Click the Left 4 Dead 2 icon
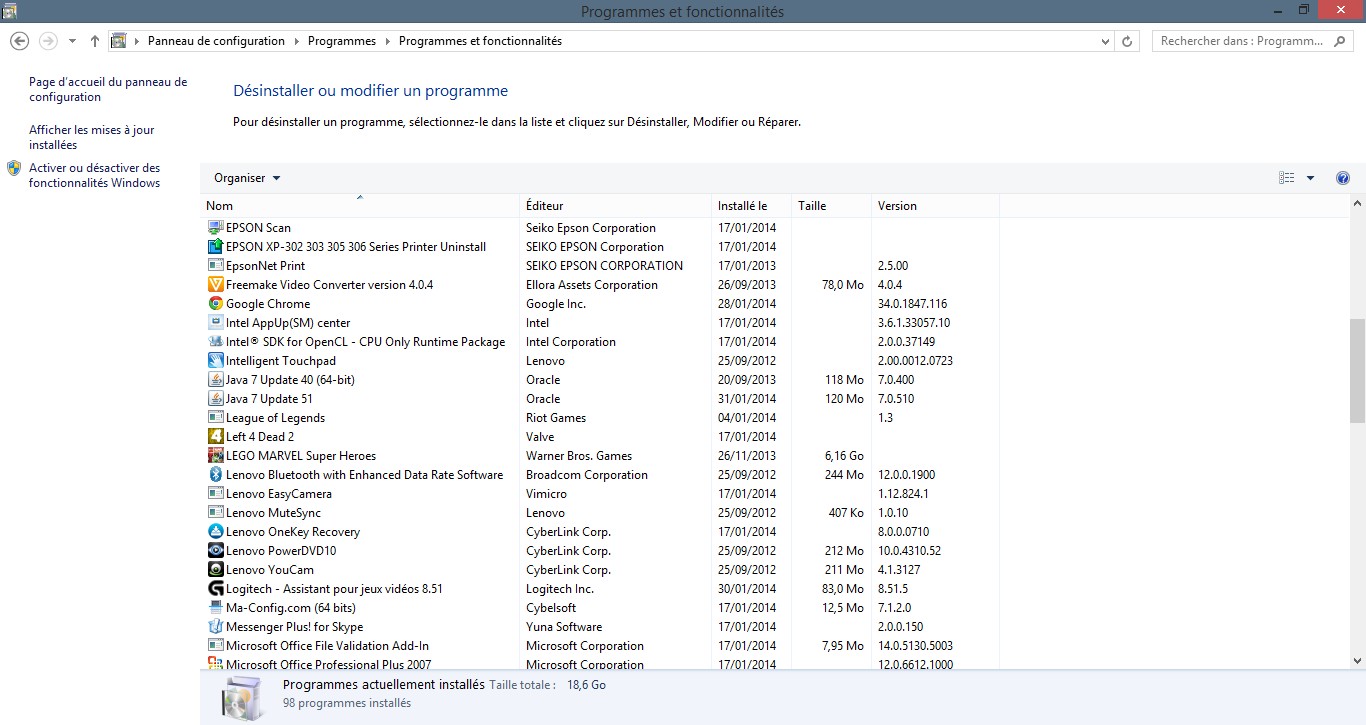Image resolution: width=1366 pixels, height=725 pixels. click(x=215, y=437)
